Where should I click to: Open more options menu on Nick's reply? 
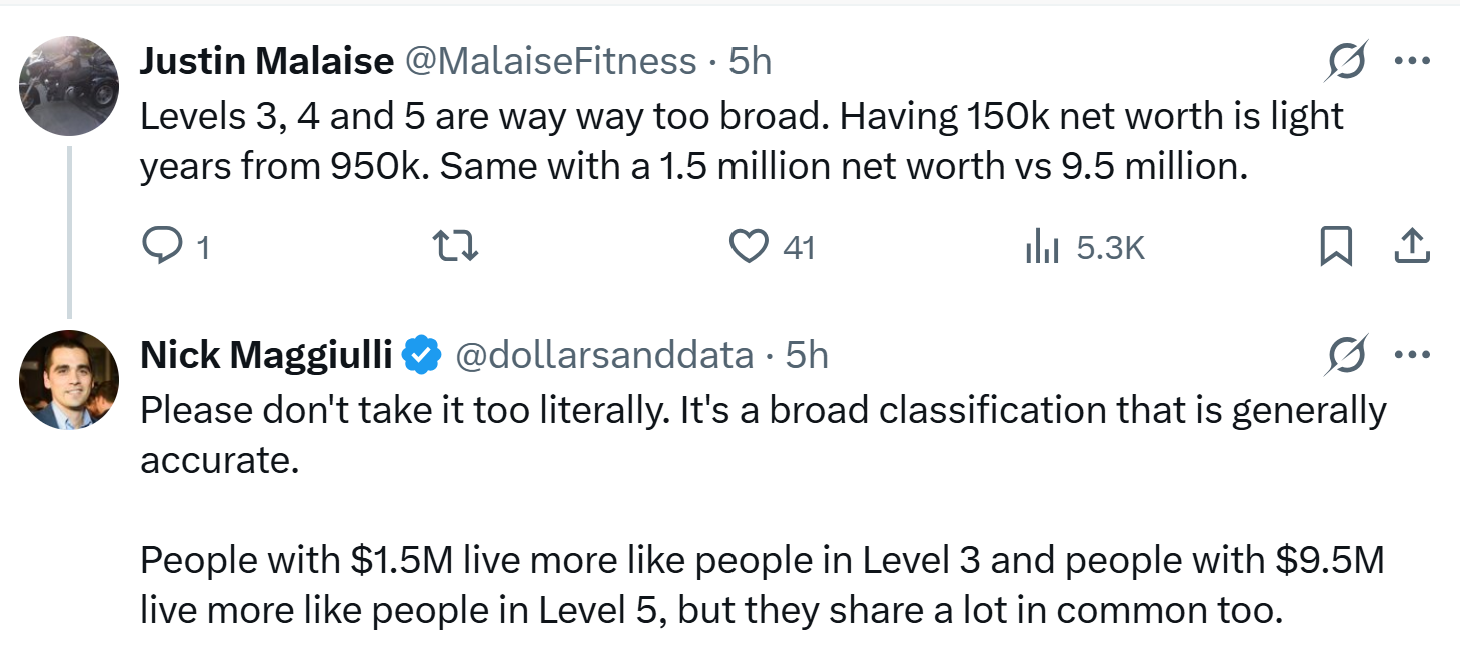1412,354
